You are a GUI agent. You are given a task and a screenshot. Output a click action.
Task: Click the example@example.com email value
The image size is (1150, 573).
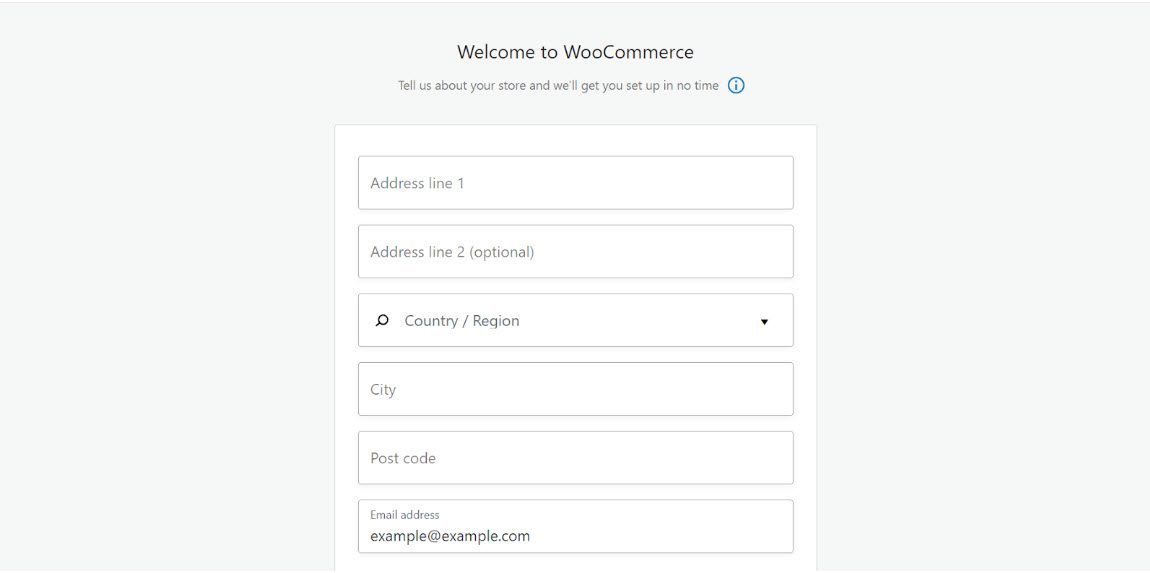click(450, 536)
